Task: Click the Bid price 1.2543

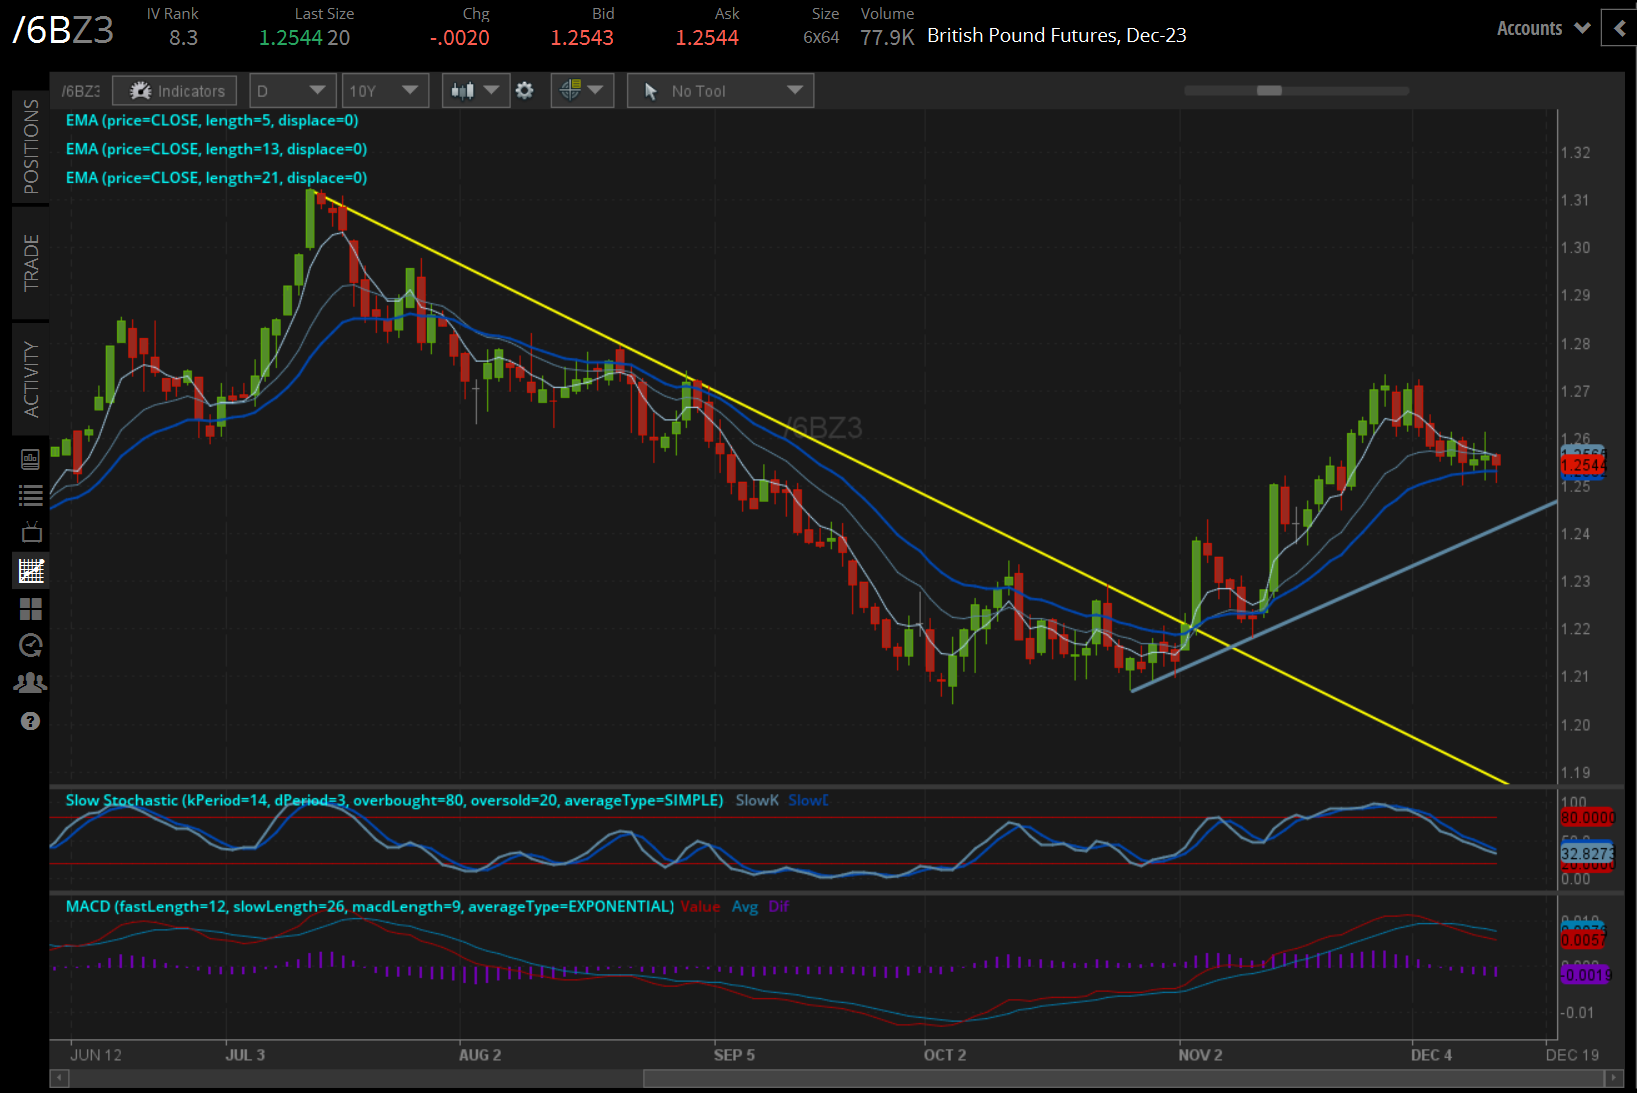Action: pyautogui.click(x=582, y=38)
